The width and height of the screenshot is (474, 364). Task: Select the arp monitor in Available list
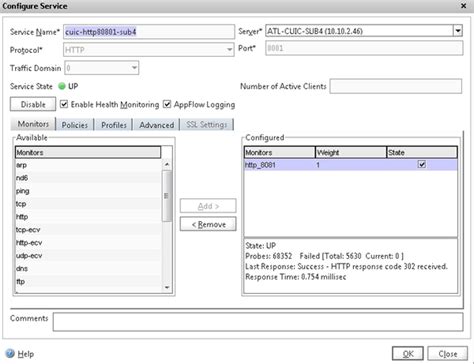click(88, 165)
